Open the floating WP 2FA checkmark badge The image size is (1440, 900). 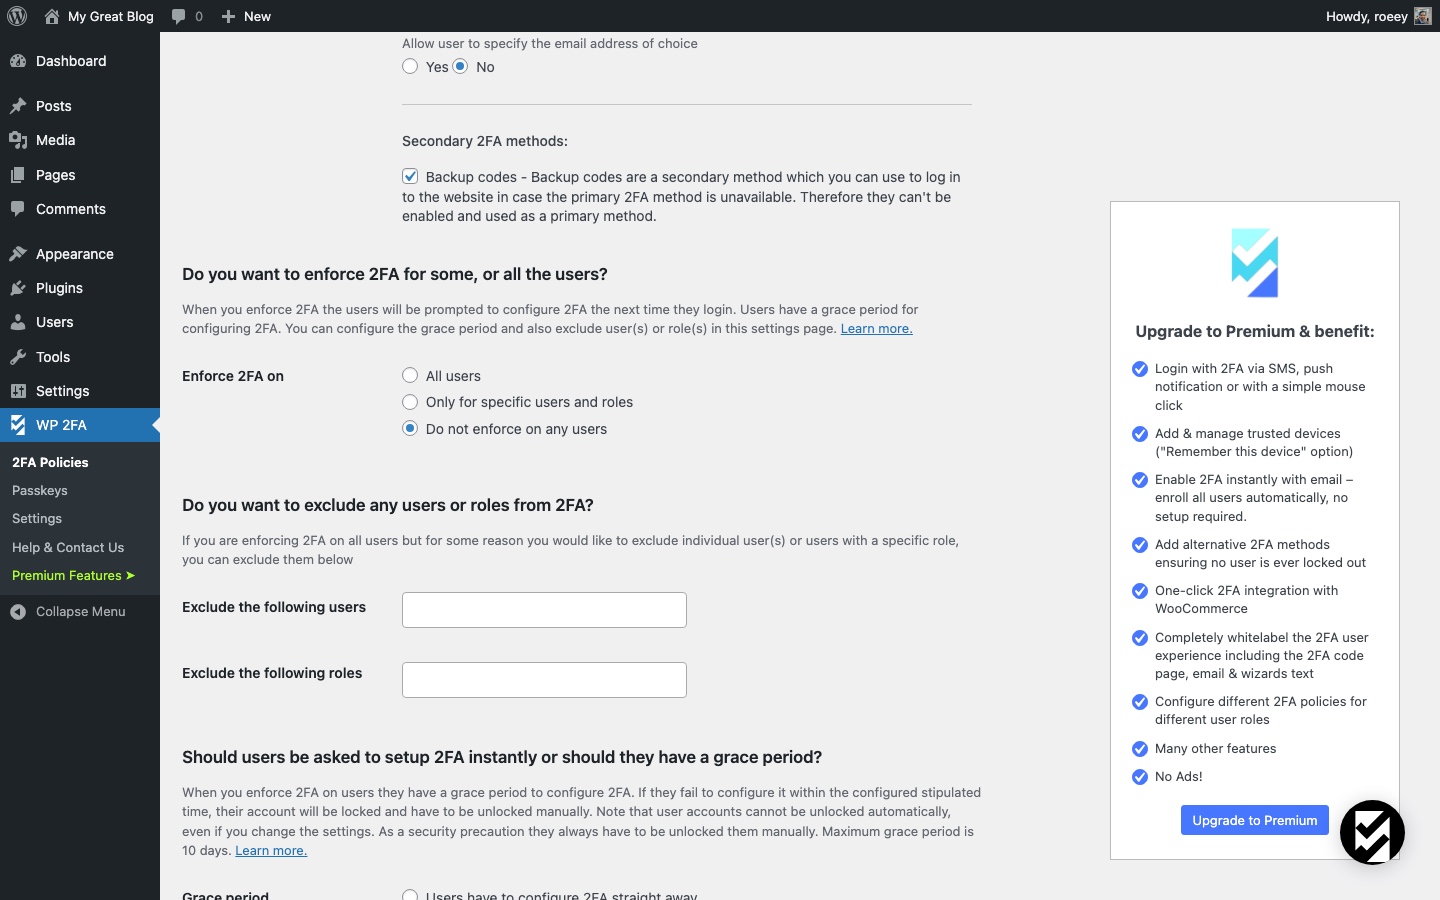tap(1372, 832)
